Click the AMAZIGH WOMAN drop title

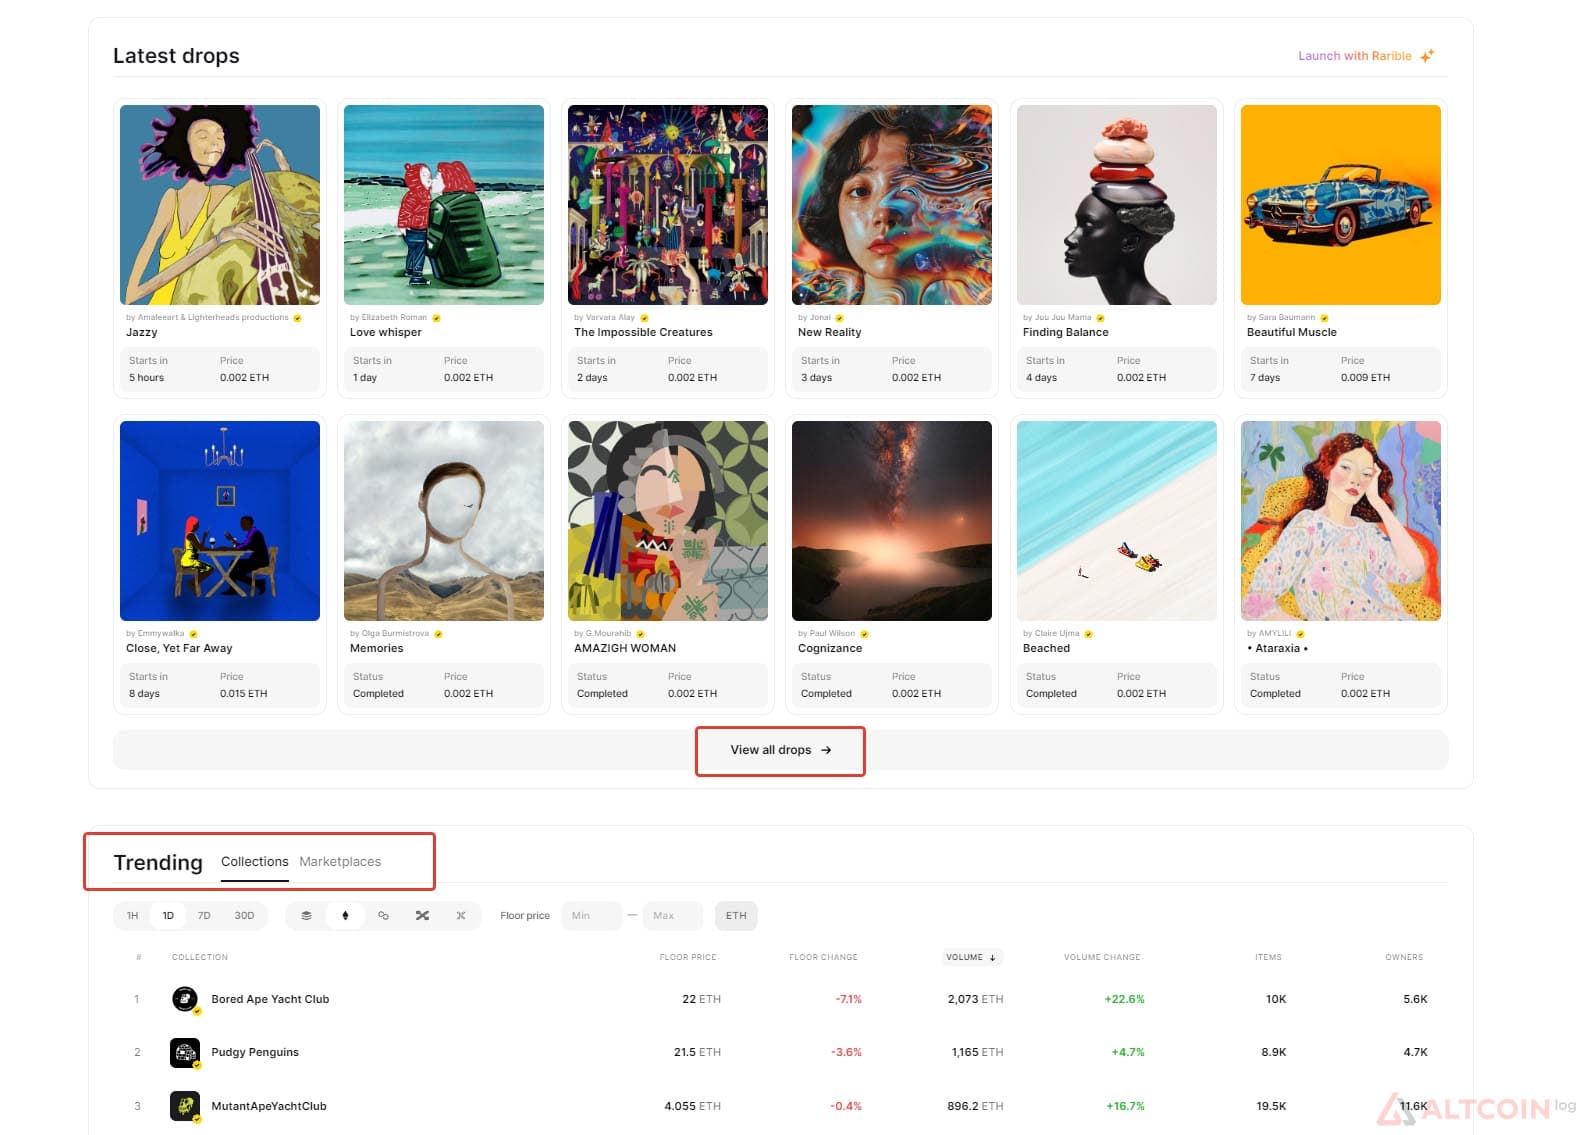(x=625, y=648)
